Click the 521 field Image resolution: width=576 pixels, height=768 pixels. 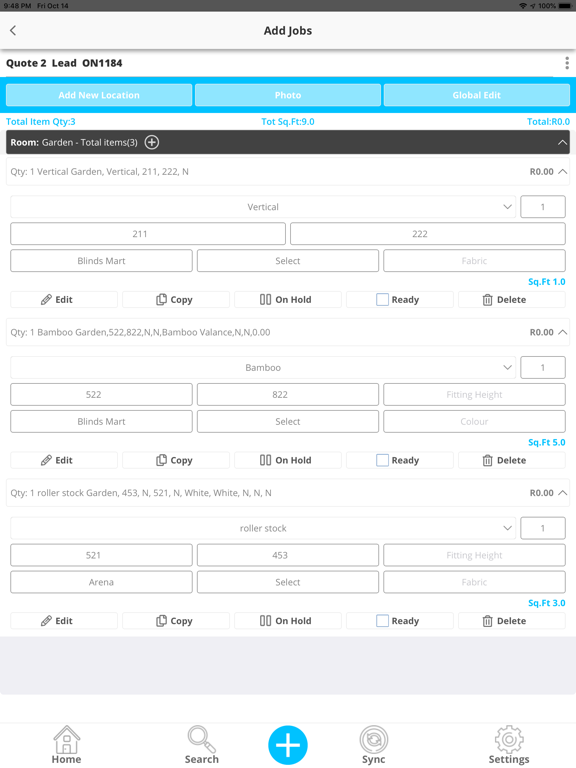pos(101,555)
